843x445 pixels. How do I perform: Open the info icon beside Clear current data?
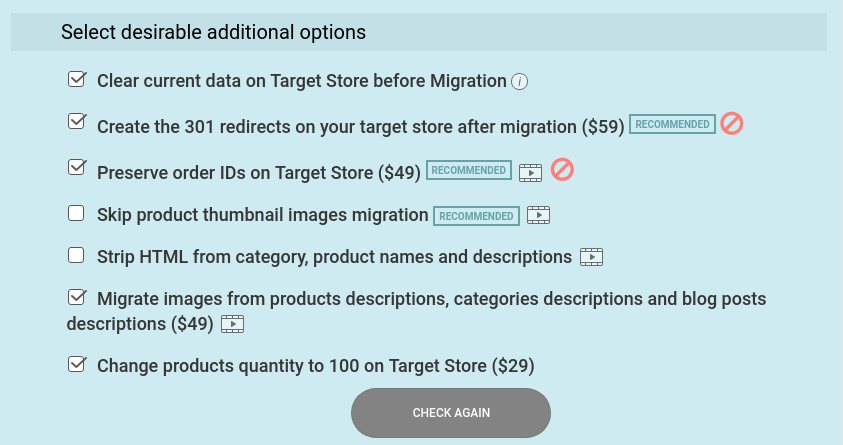coord(519,82)
